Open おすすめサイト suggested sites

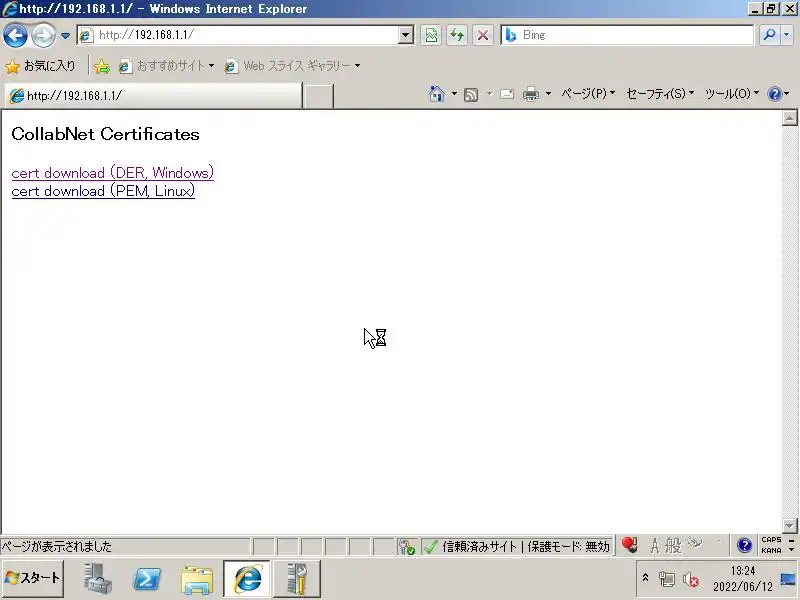[x=166, y=66]
